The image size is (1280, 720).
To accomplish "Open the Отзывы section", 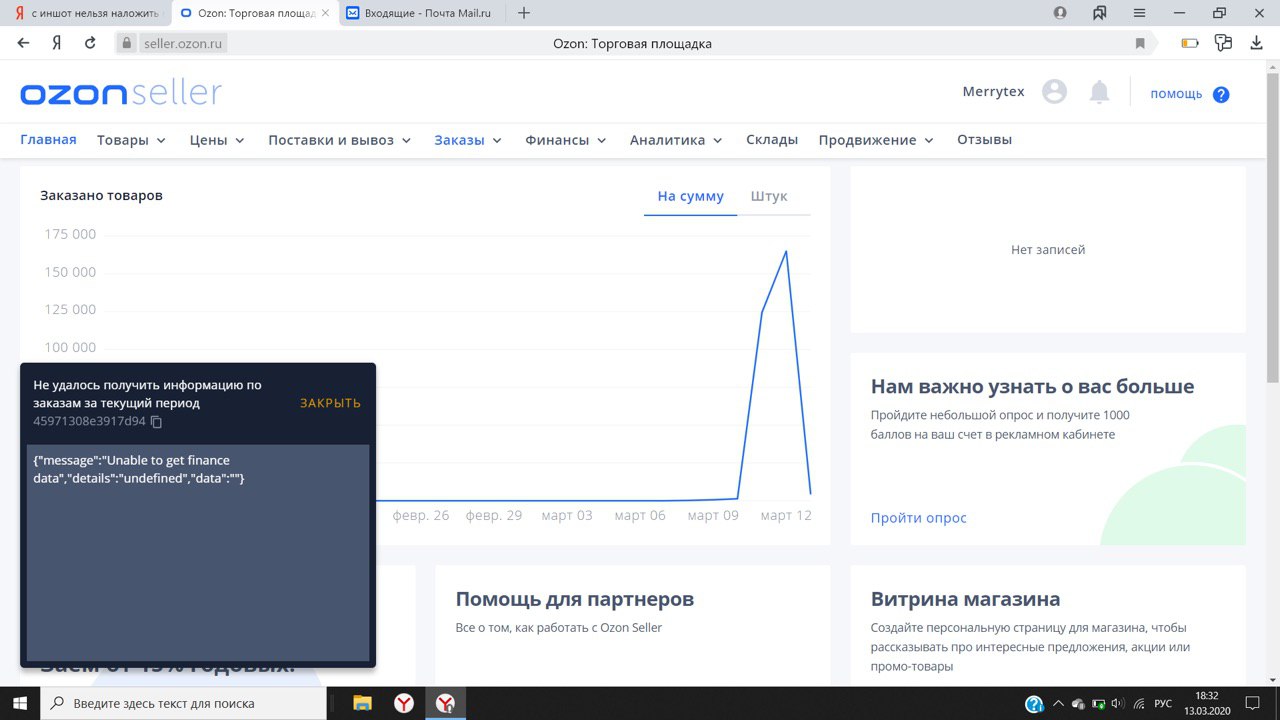I will click(x=984, y=140).
